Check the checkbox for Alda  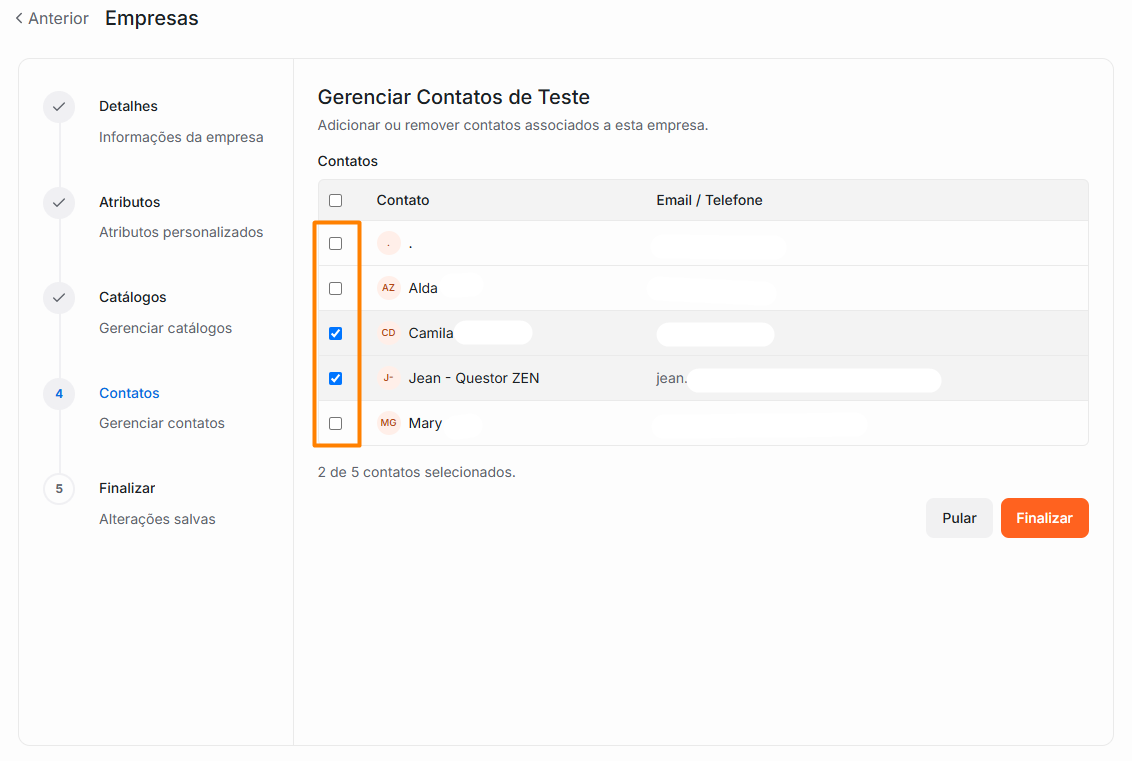pyautogui.click(x=336, y=288)
